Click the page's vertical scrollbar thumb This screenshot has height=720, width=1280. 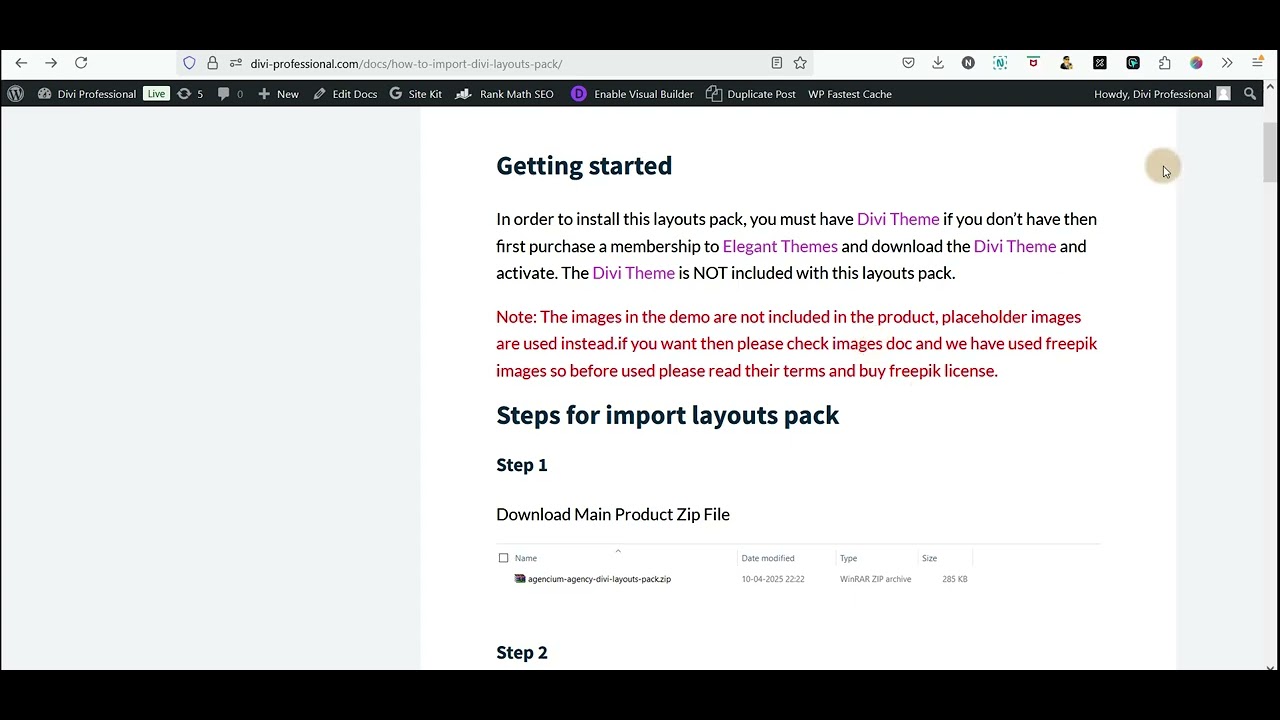click(1270, 152)
